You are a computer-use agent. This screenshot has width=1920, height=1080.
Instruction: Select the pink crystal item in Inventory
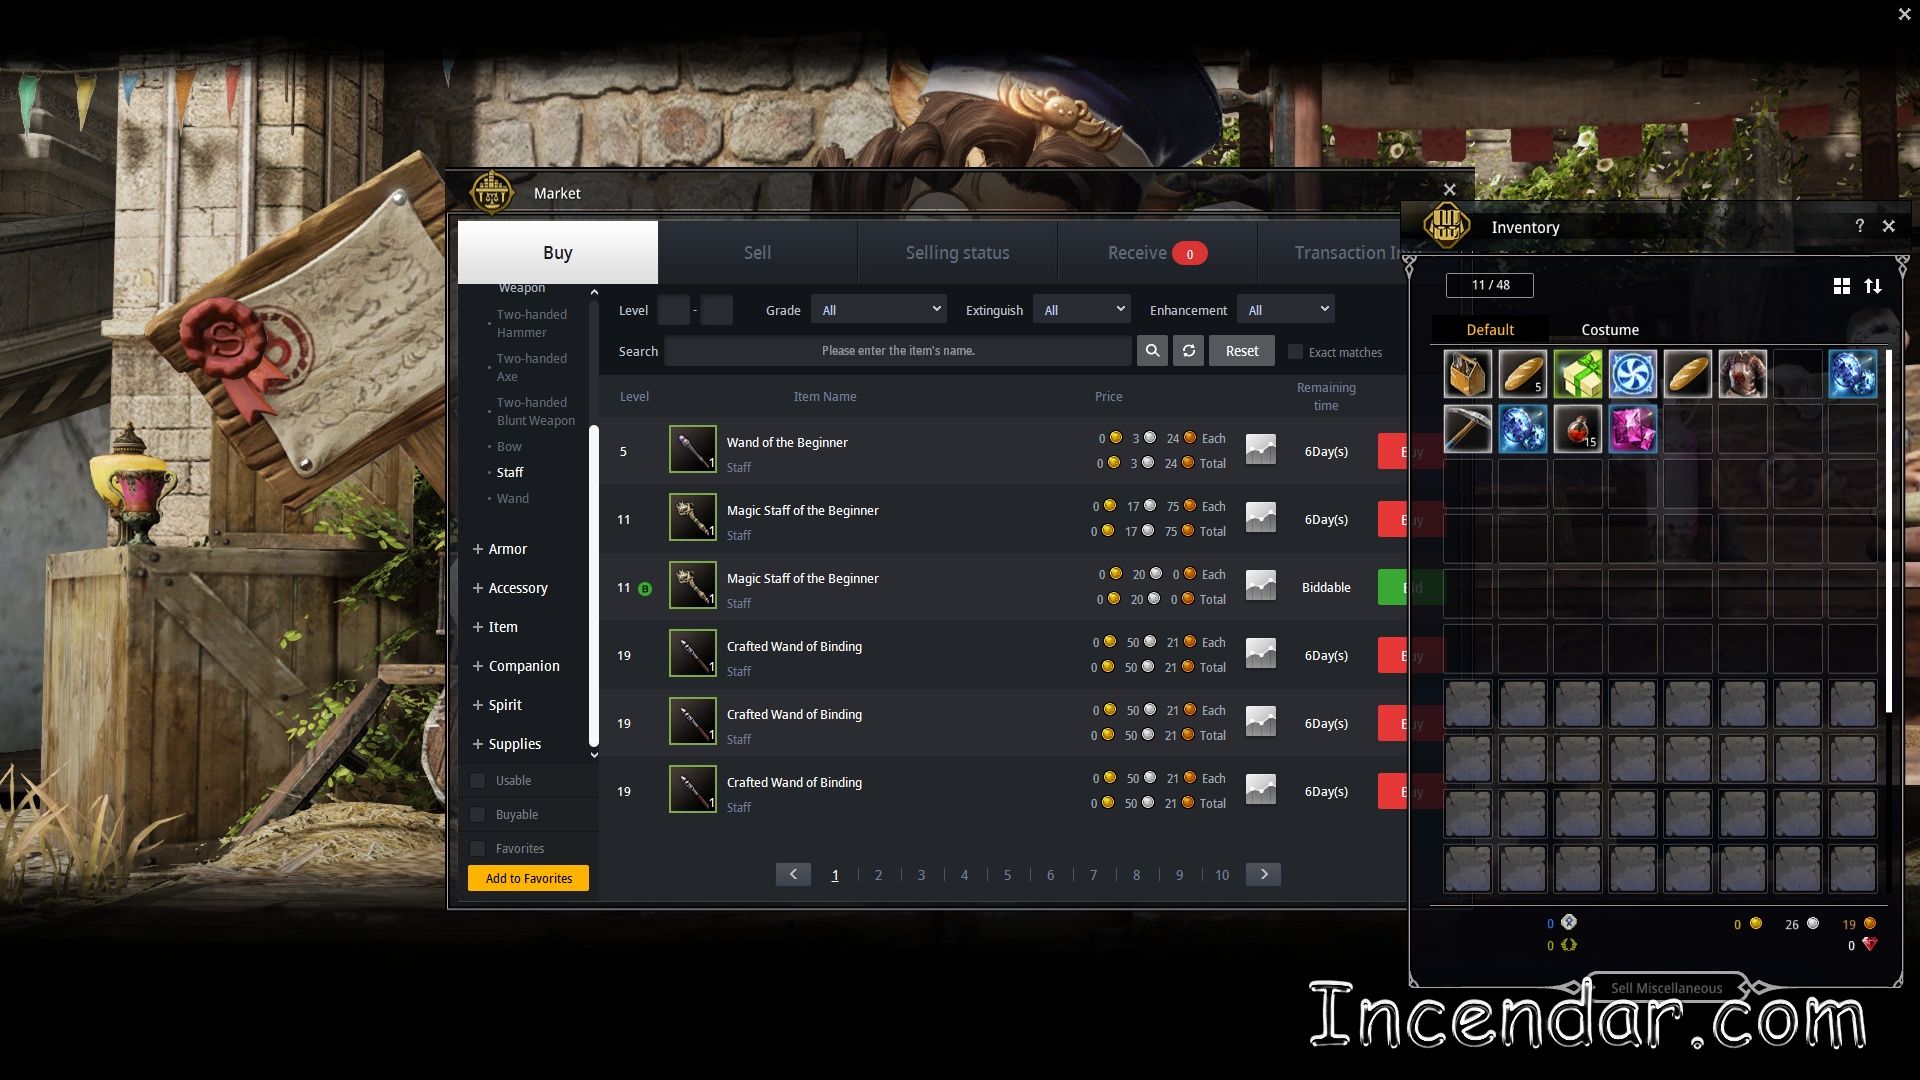tap(1632, 429)
